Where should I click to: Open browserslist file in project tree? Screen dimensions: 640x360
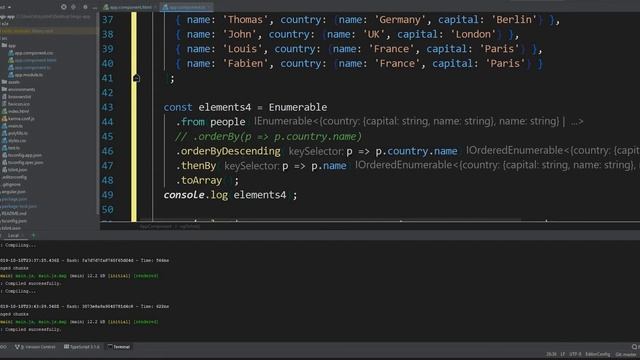coord(16,97)
